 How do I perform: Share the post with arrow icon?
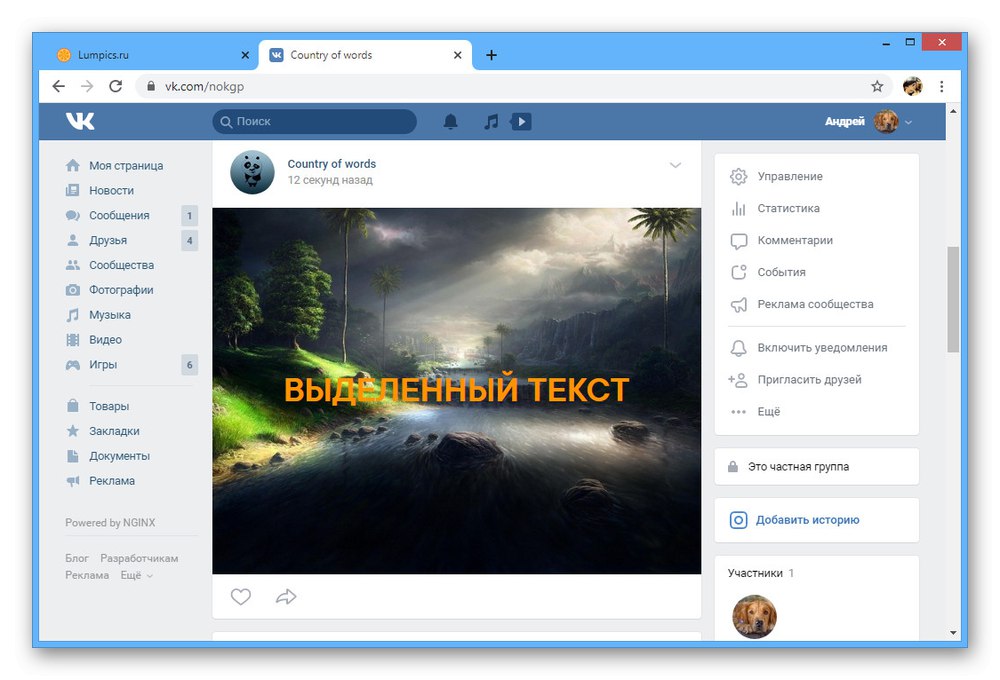tap(286, 596)
